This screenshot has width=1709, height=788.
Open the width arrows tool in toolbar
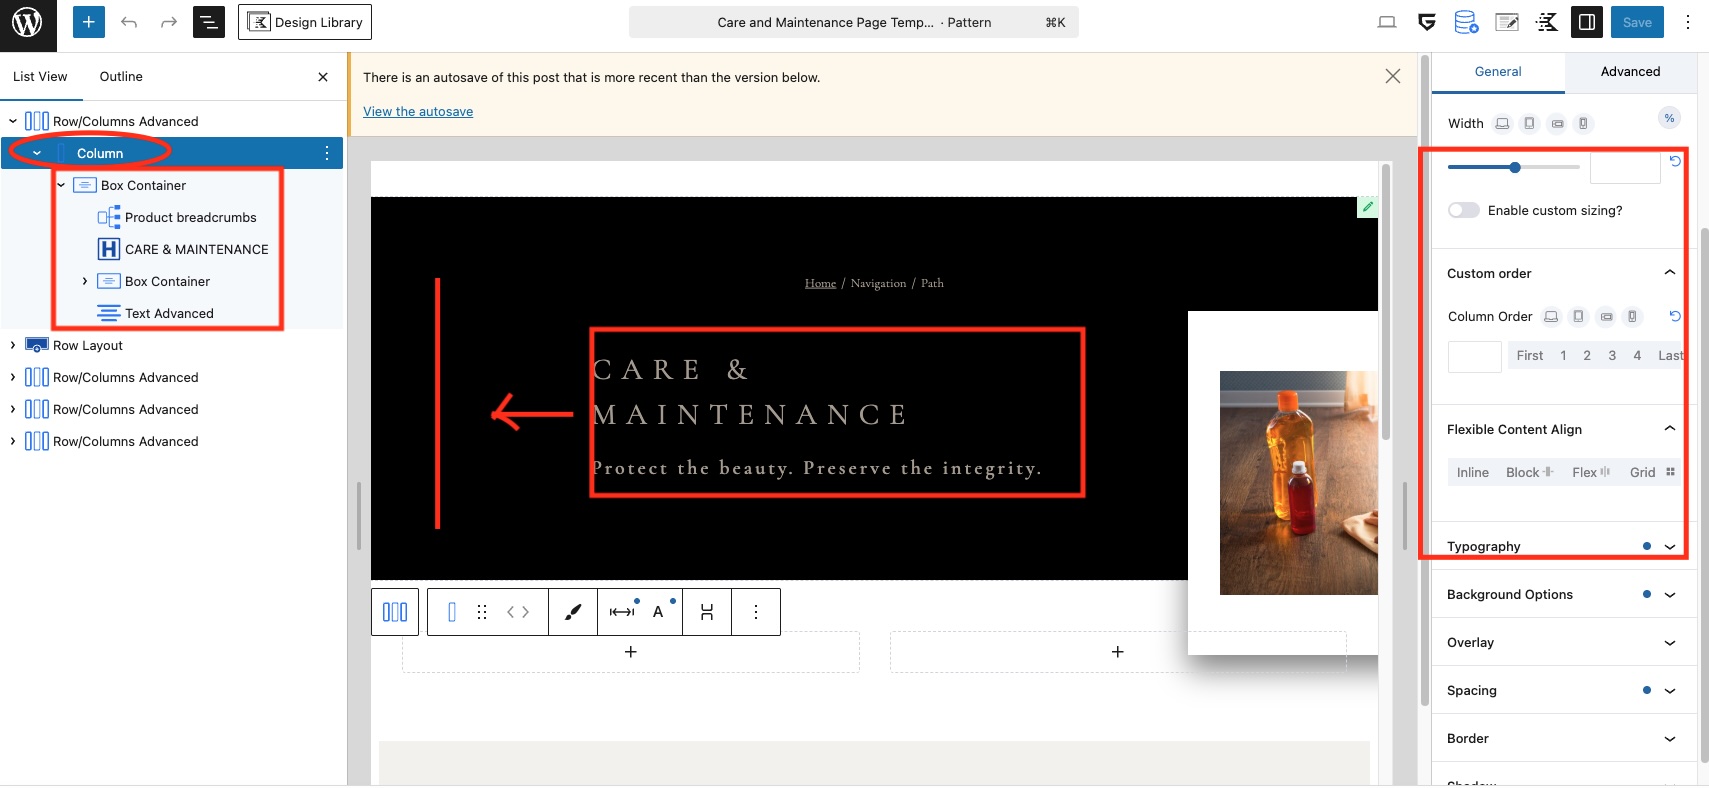pos(622,612)
